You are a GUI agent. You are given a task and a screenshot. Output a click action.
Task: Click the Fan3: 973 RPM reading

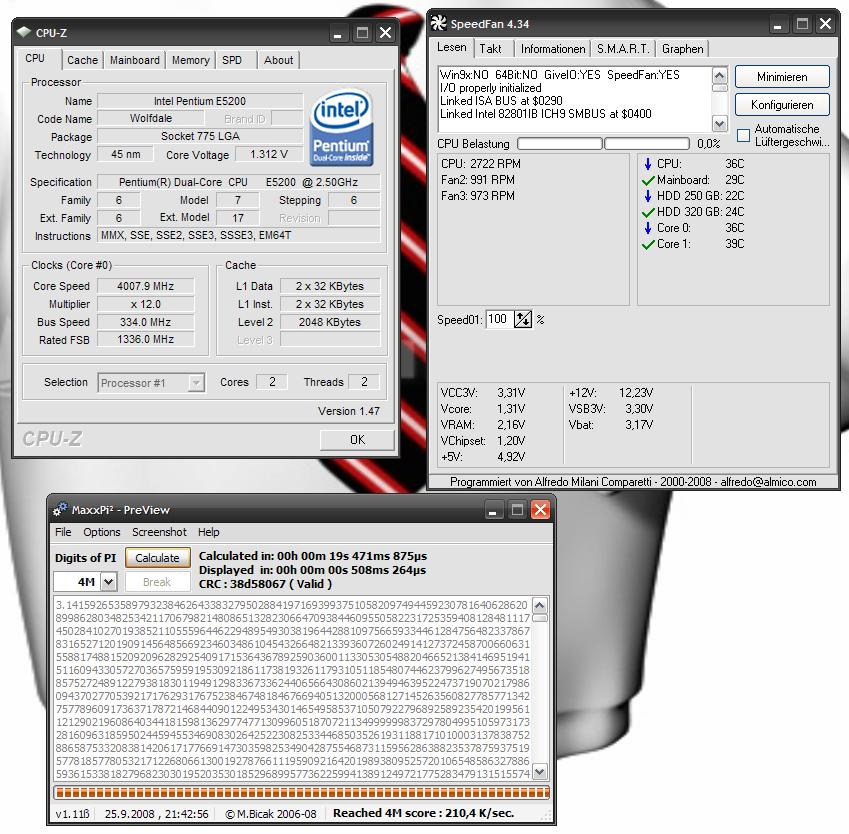click(478, 196)
